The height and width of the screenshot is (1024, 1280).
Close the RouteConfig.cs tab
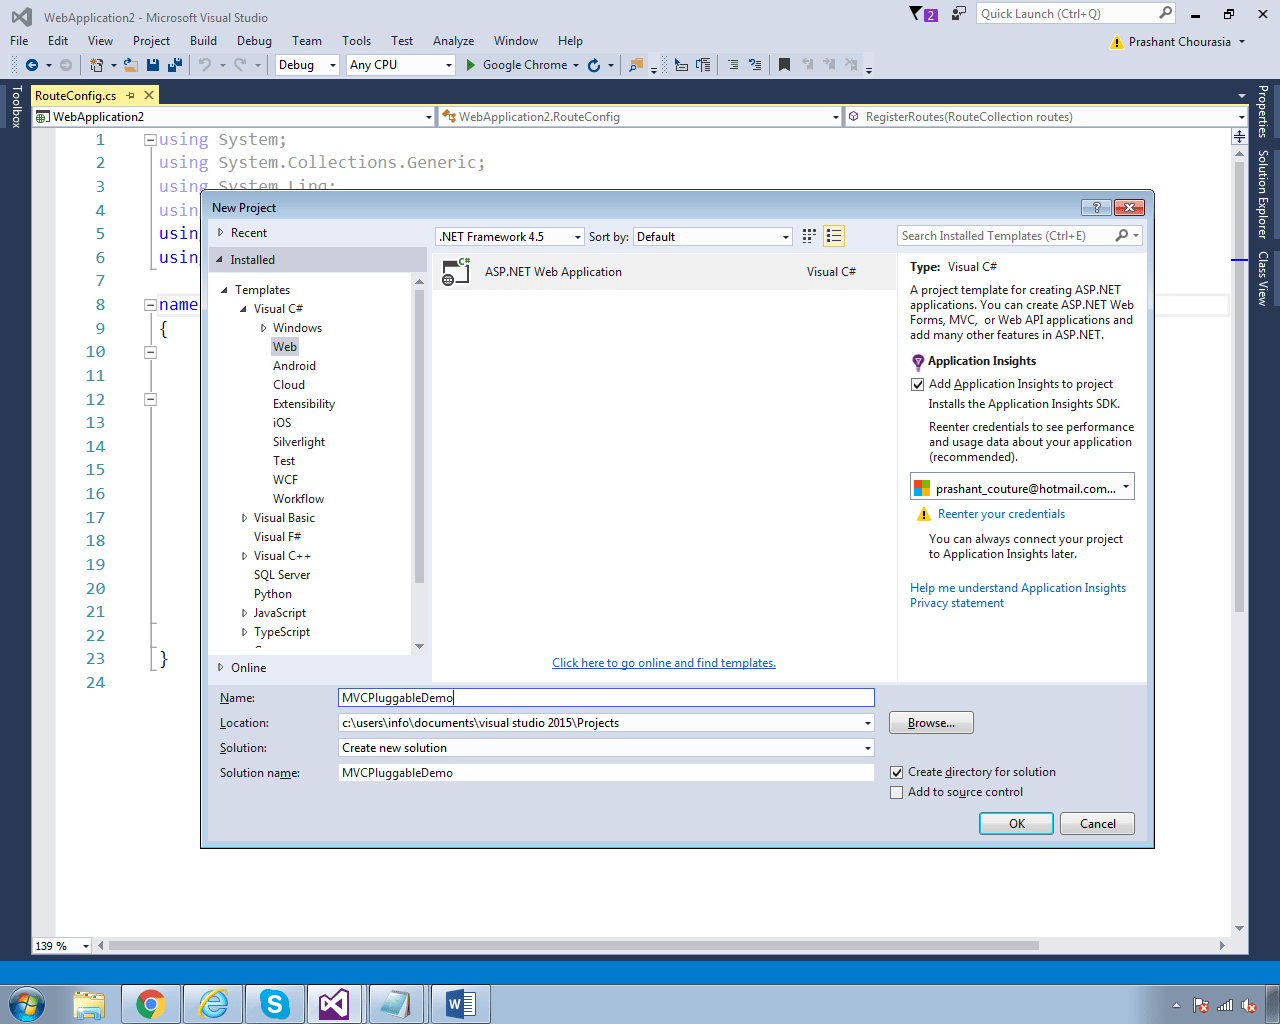pyautogui.click(x=149, y=95)
